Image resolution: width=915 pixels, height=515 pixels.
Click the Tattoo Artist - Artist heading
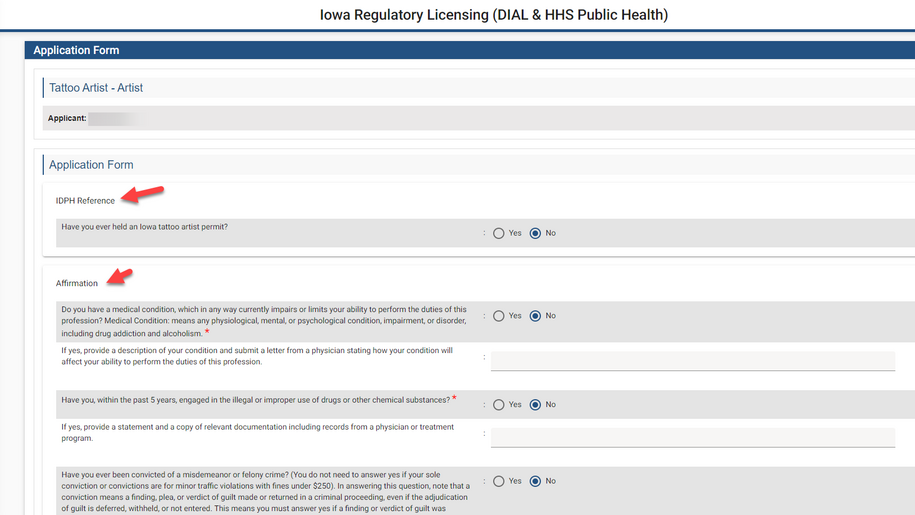click(x=96, y=88)
